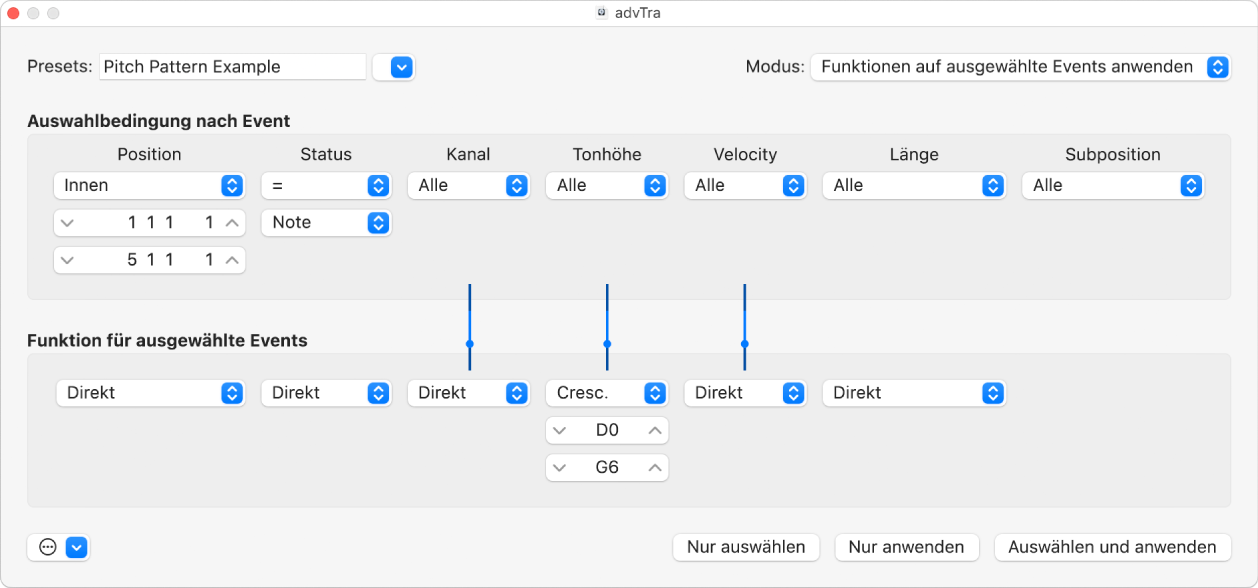This screenshot has height=588, width=1258.
Task: Open the Kanal condition menu set to Alle
Action: click(x=468, y=185)
